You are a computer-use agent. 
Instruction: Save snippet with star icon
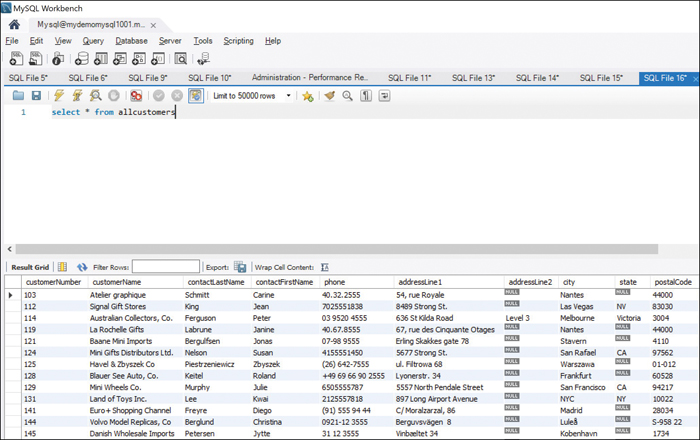point(308,96)
